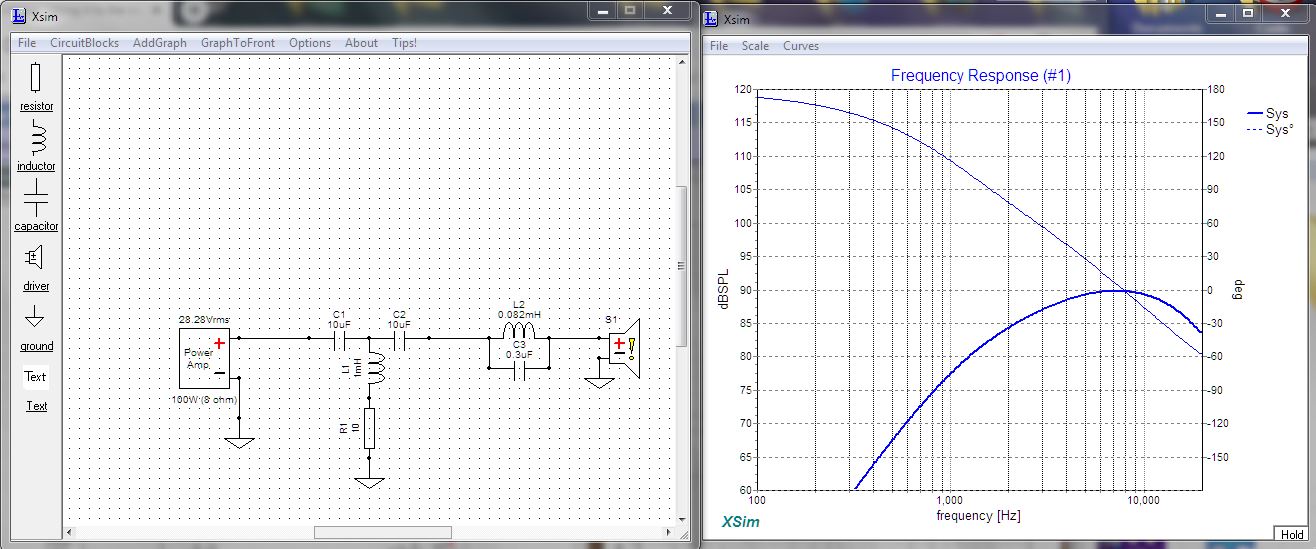Select inductor L2 0.082mH in schematic
This screenshot has width=1316, height=549.
tap(518, 332)
